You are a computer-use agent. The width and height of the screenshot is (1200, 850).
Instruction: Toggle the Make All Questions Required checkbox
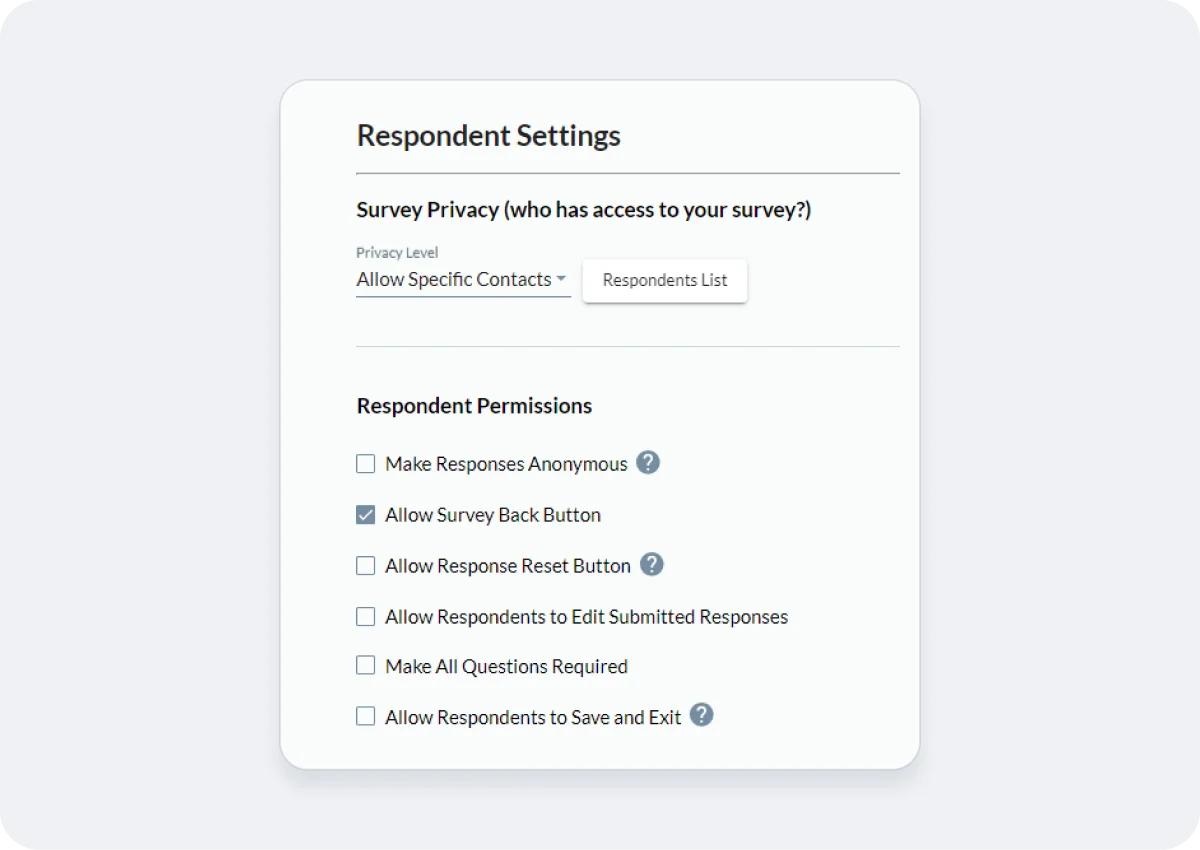click(x=366, y=666)
